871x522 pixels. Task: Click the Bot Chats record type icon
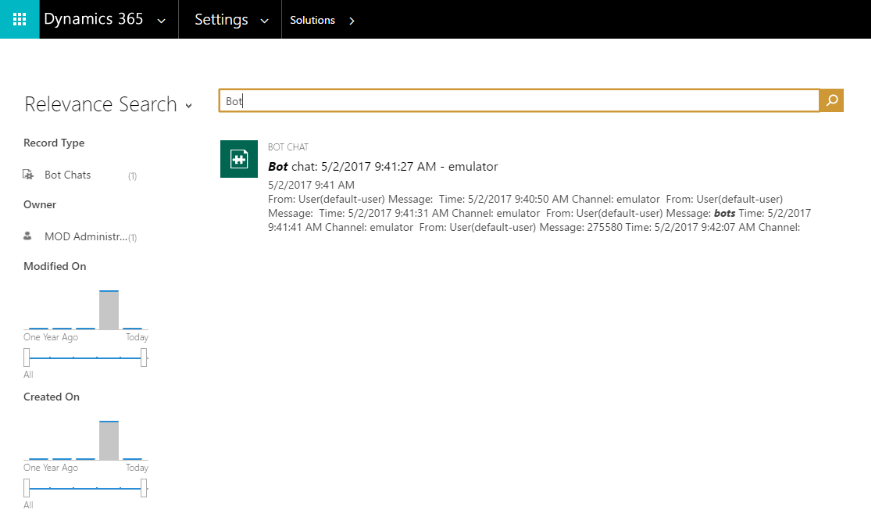[x=28, y=174]
